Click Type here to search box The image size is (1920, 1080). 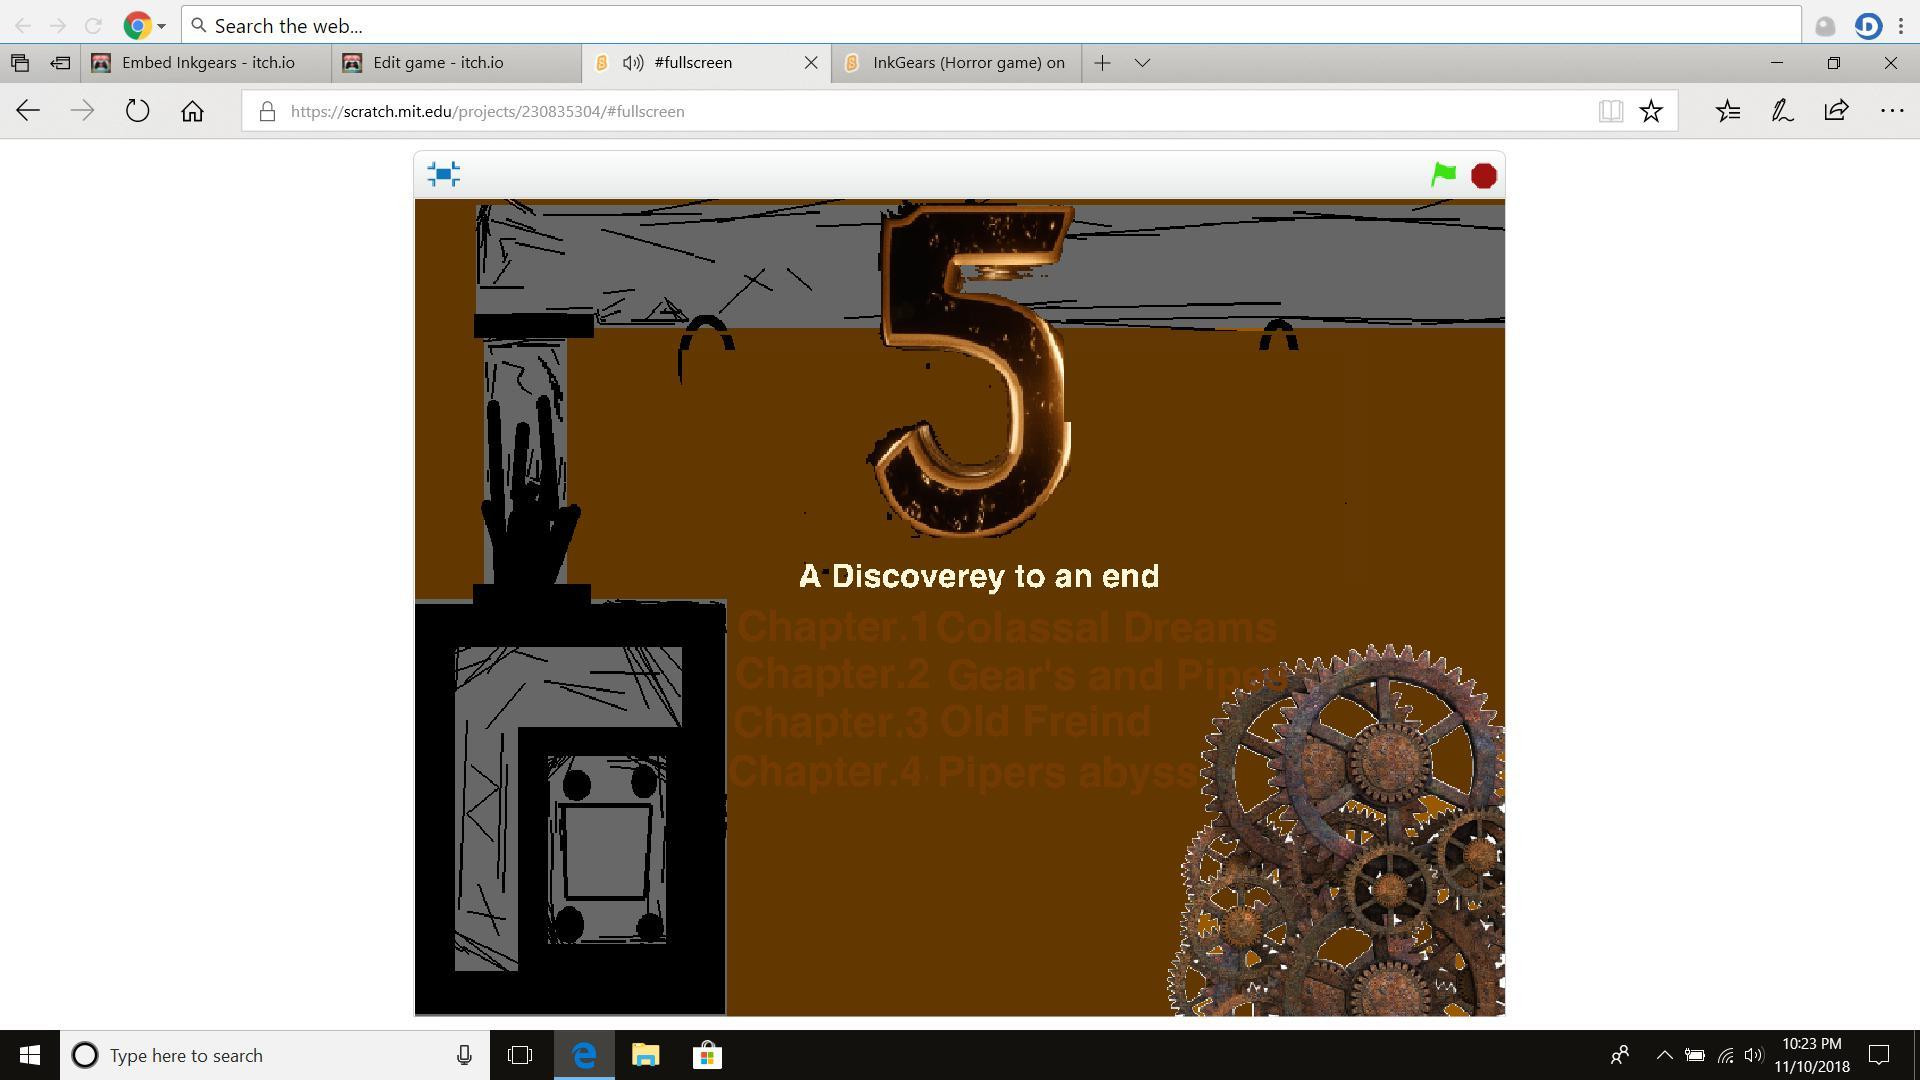275,1055
